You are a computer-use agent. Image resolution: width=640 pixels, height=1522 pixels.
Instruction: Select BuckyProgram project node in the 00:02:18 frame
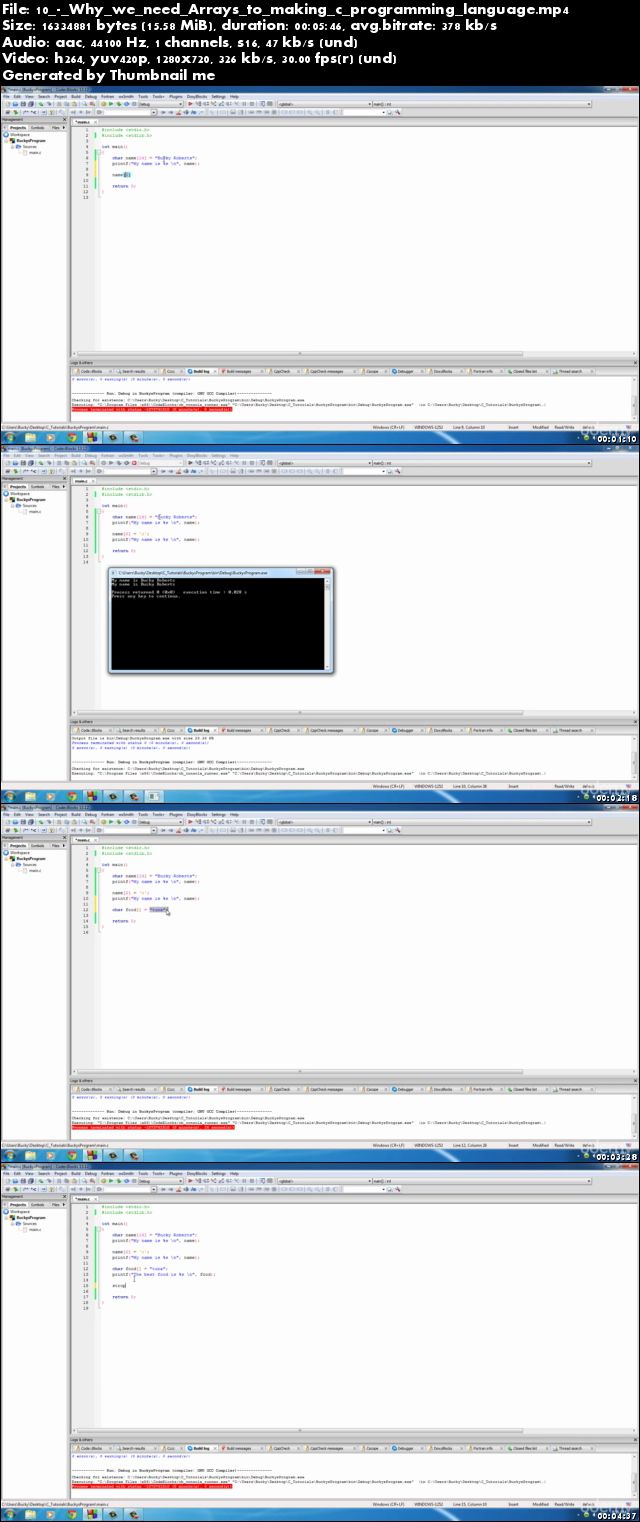(x=31, y=498)
